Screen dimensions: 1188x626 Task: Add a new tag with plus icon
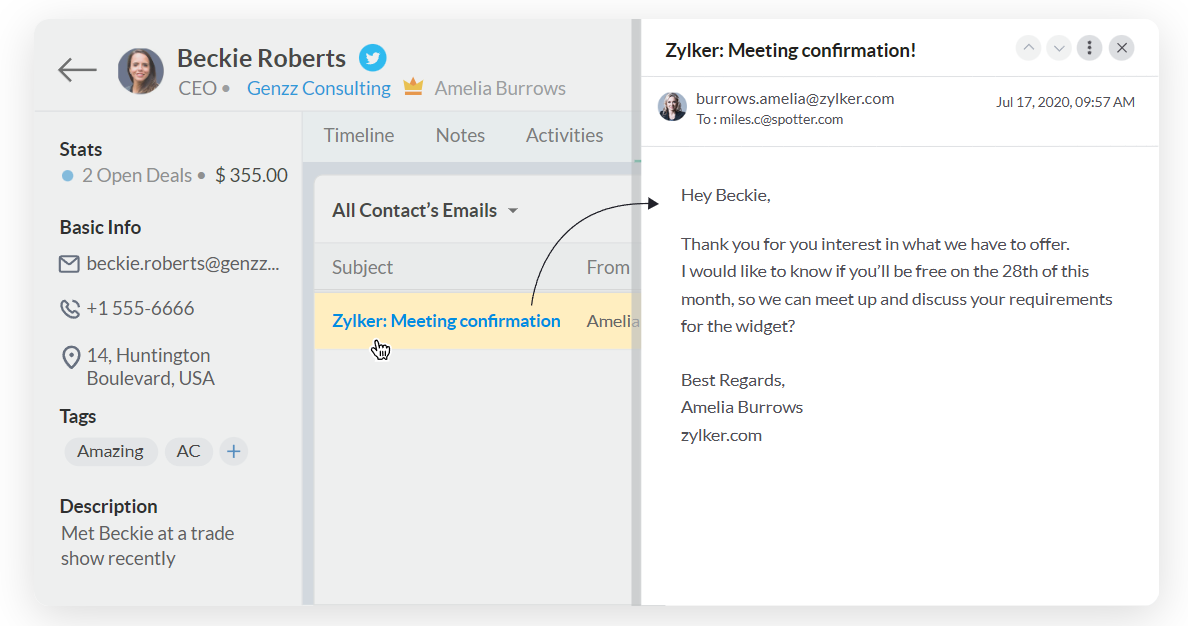(x=233, y=452)
